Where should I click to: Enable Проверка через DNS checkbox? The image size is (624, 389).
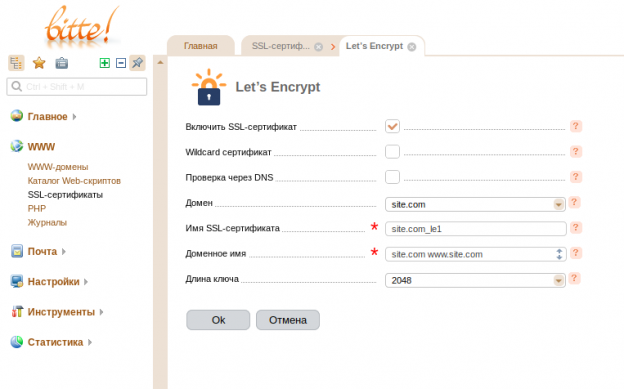click(x=392, y=177)
